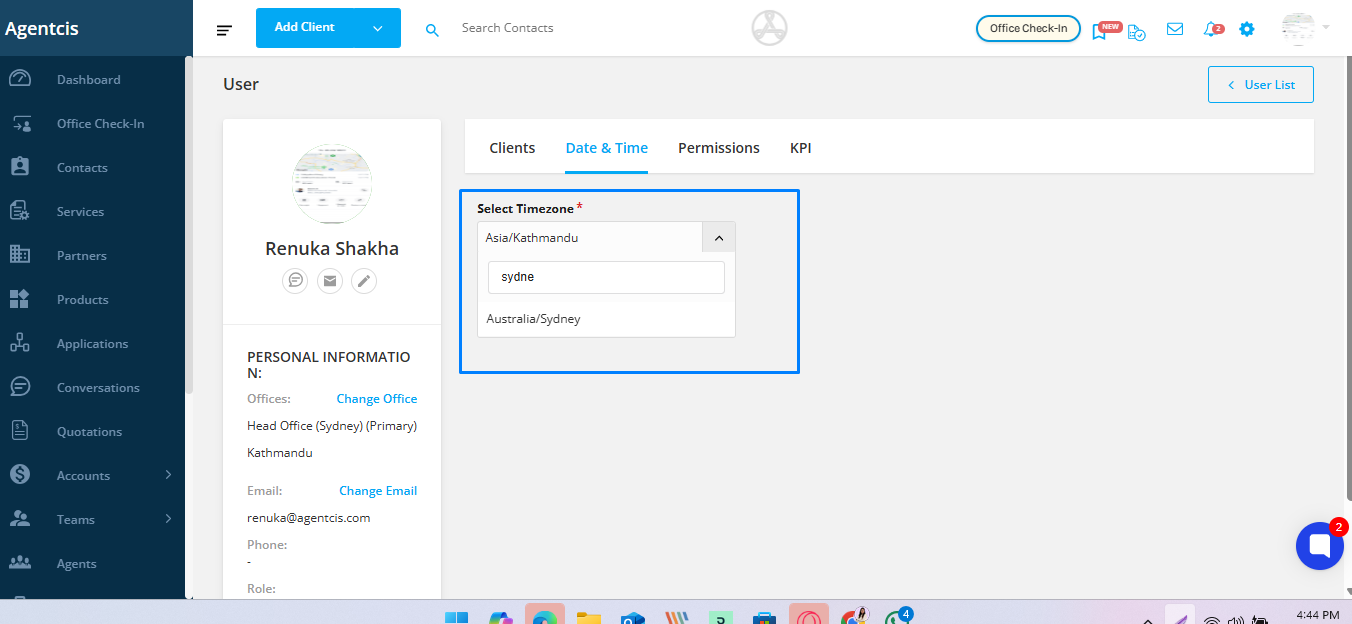Click the timezone search field containing sydne
1352x624 pixels.
(606, 278)
